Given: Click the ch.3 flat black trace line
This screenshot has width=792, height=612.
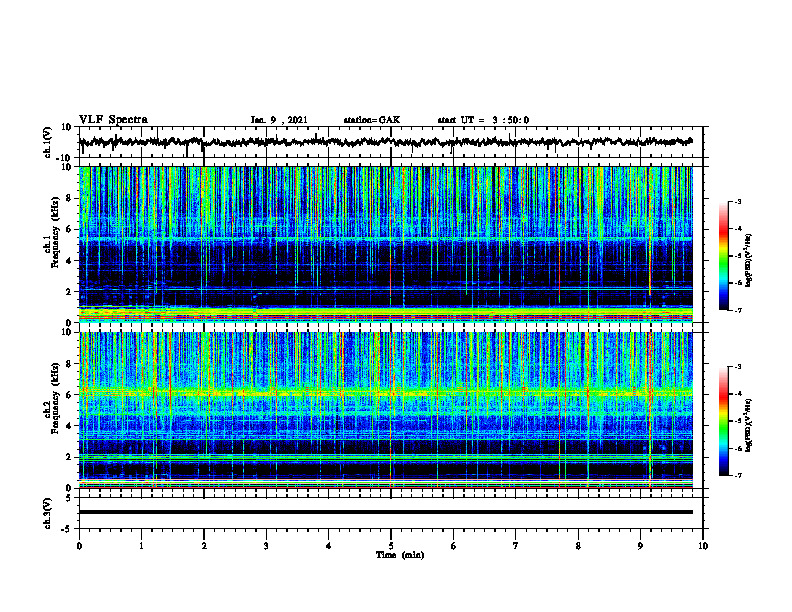Looking at the screenshot, I should (385, 512).
